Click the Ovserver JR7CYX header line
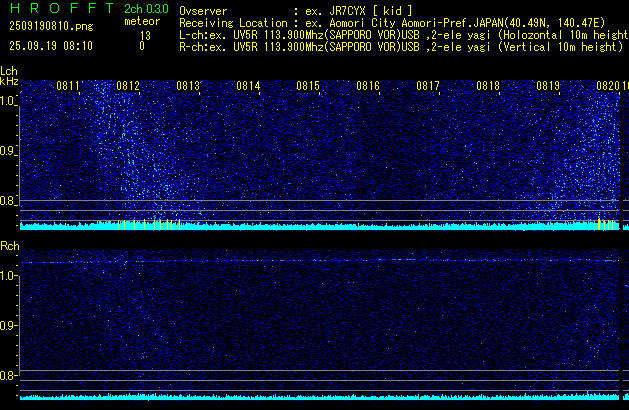The width and height of the screenshot is (629, 410). [294, 10]
